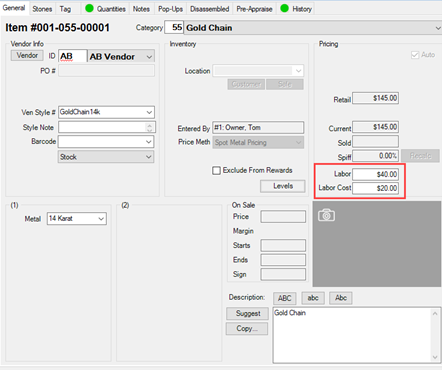Click the Style Note stepper arrows

click(150, 127)
